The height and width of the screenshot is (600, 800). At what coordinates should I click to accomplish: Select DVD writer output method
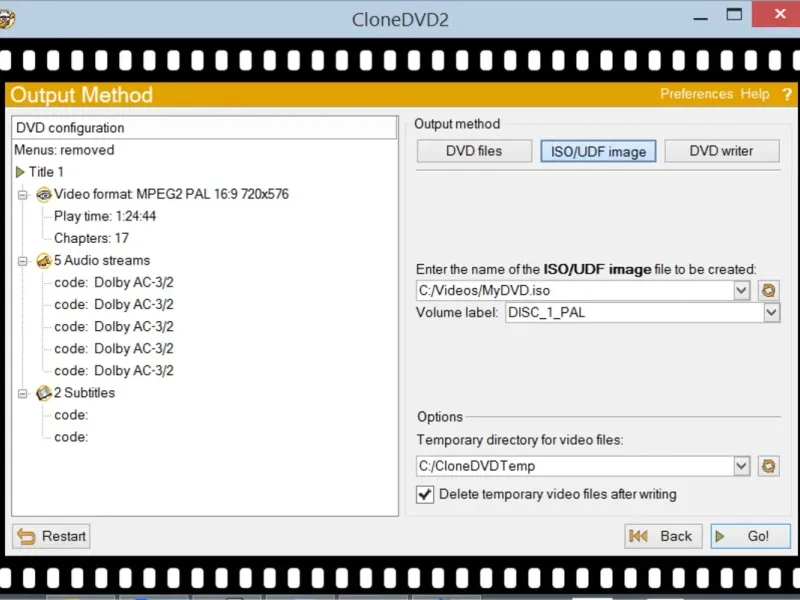pos(721,151)
